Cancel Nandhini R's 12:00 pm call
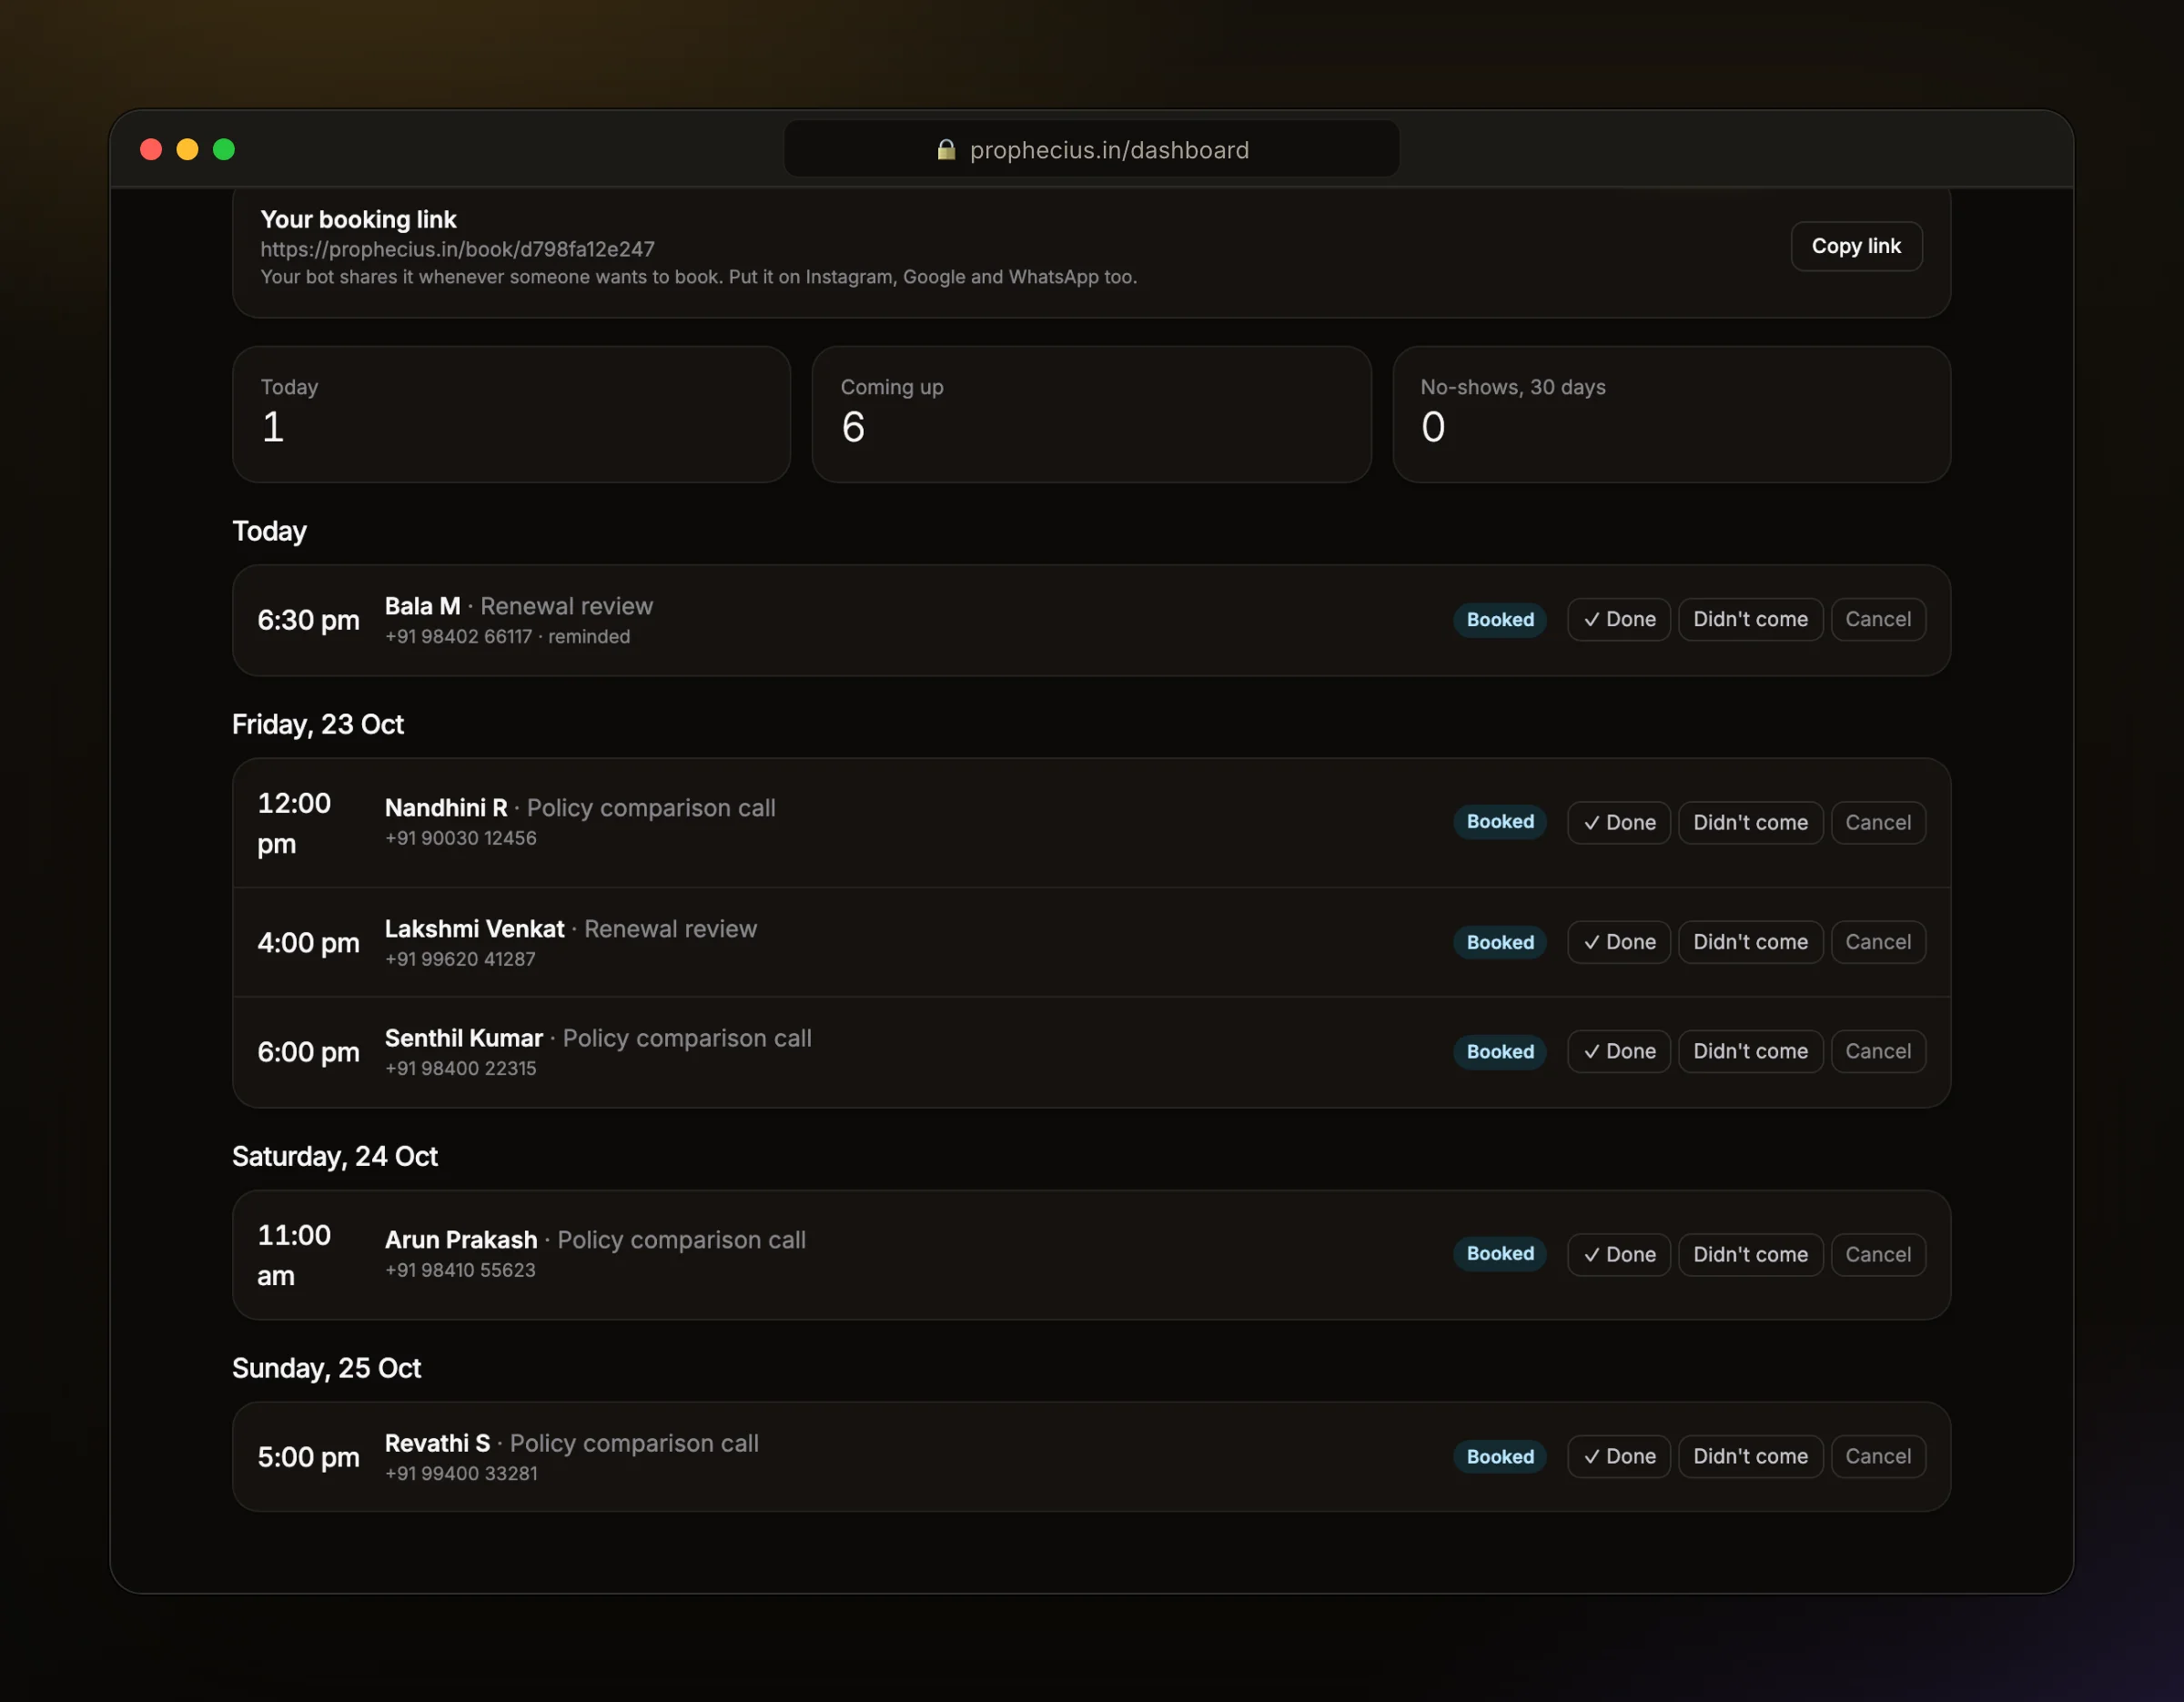Screen dimensions: 2184x1702 point(1877,822)
